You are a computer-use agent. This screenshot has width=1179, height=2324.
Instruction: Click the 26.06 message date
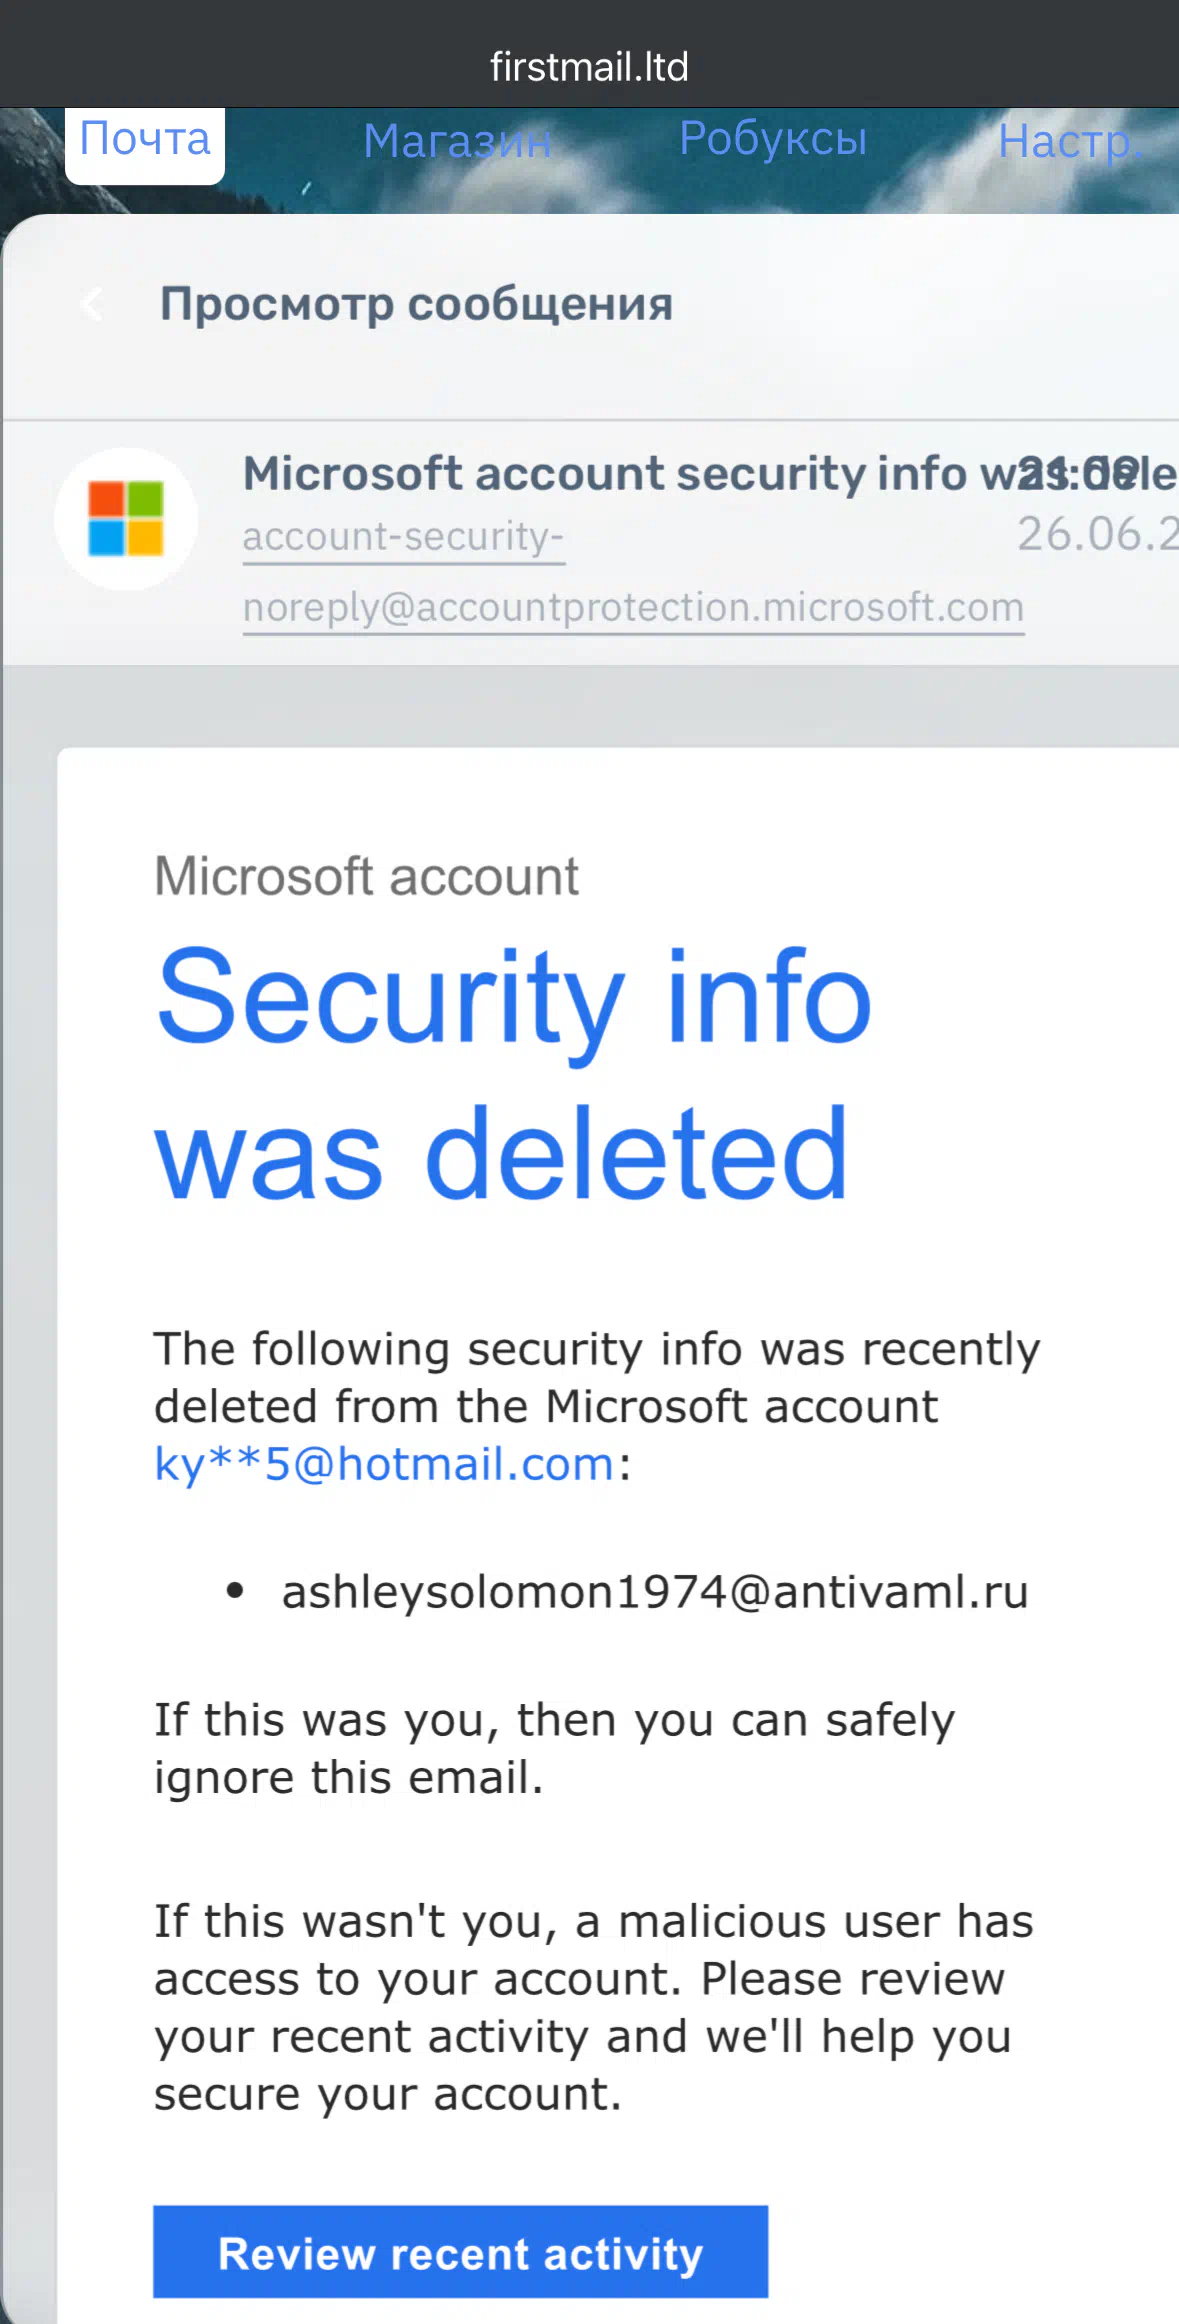1098,534
